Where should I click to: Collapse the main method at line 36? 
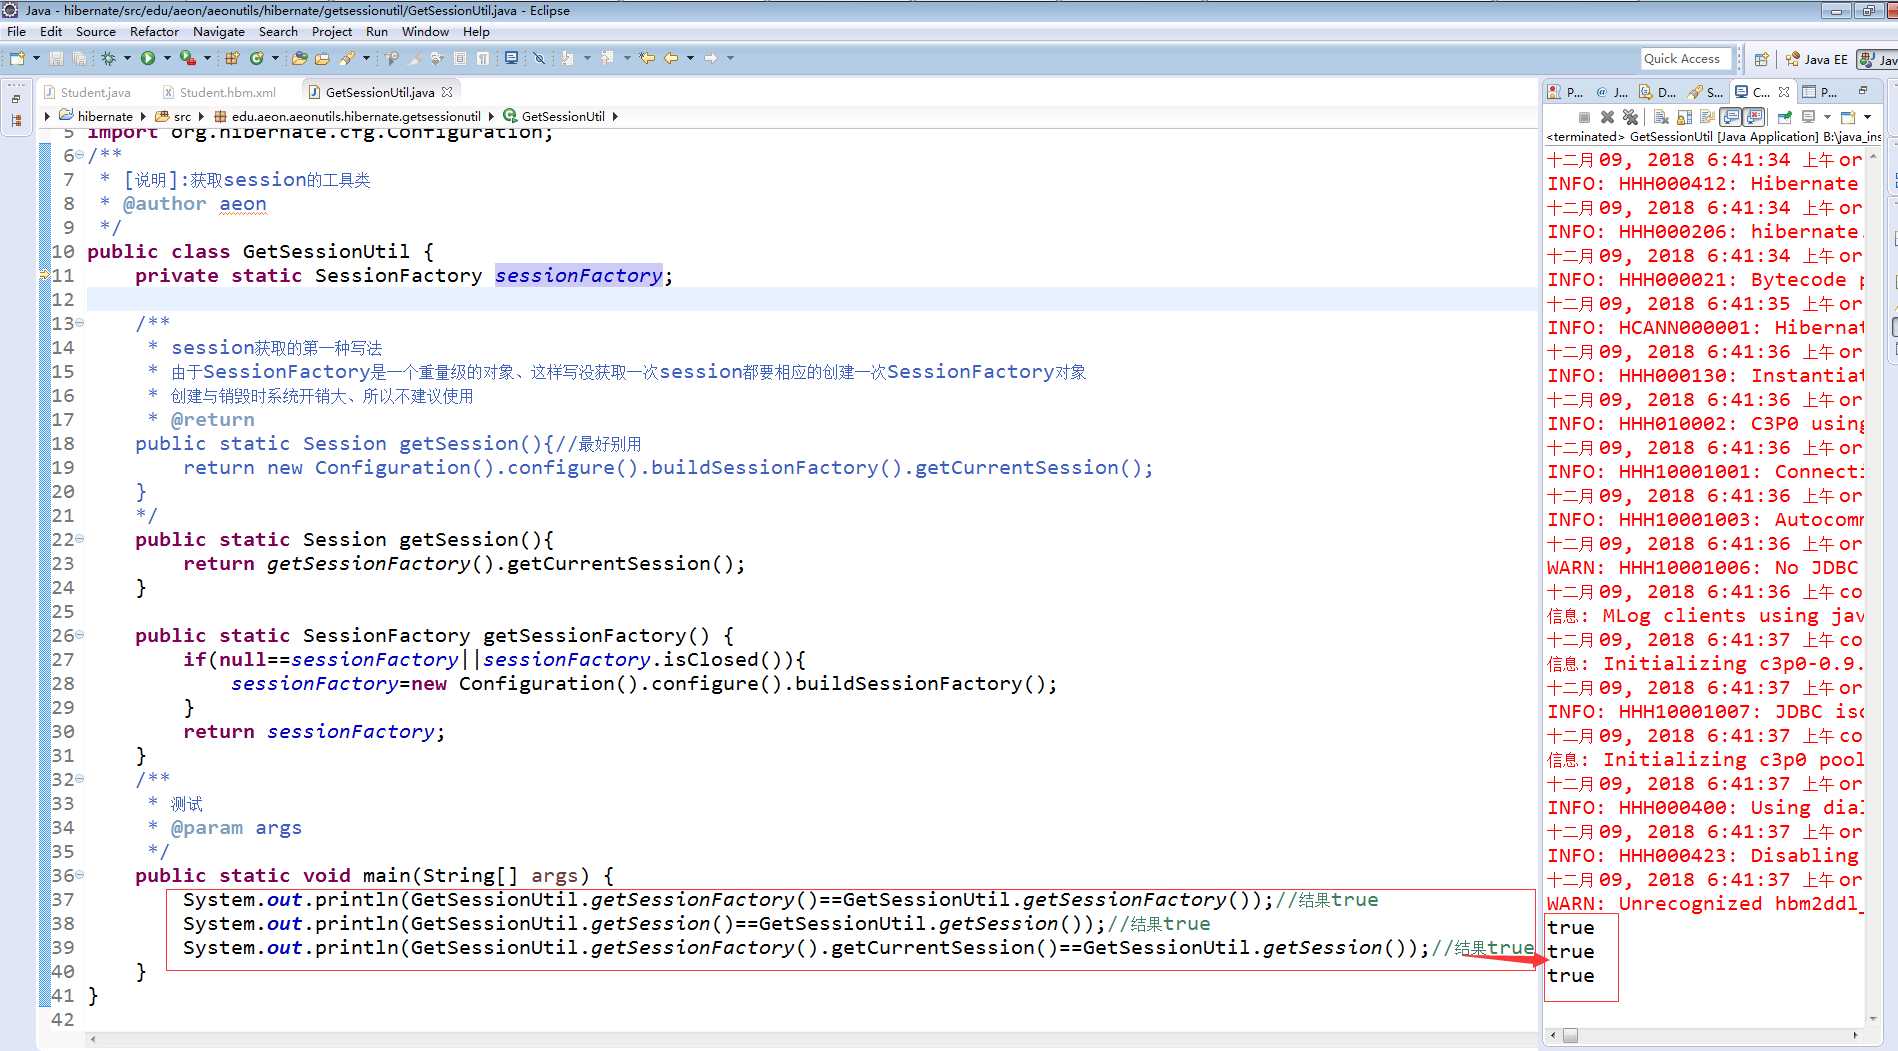point(79,875)
